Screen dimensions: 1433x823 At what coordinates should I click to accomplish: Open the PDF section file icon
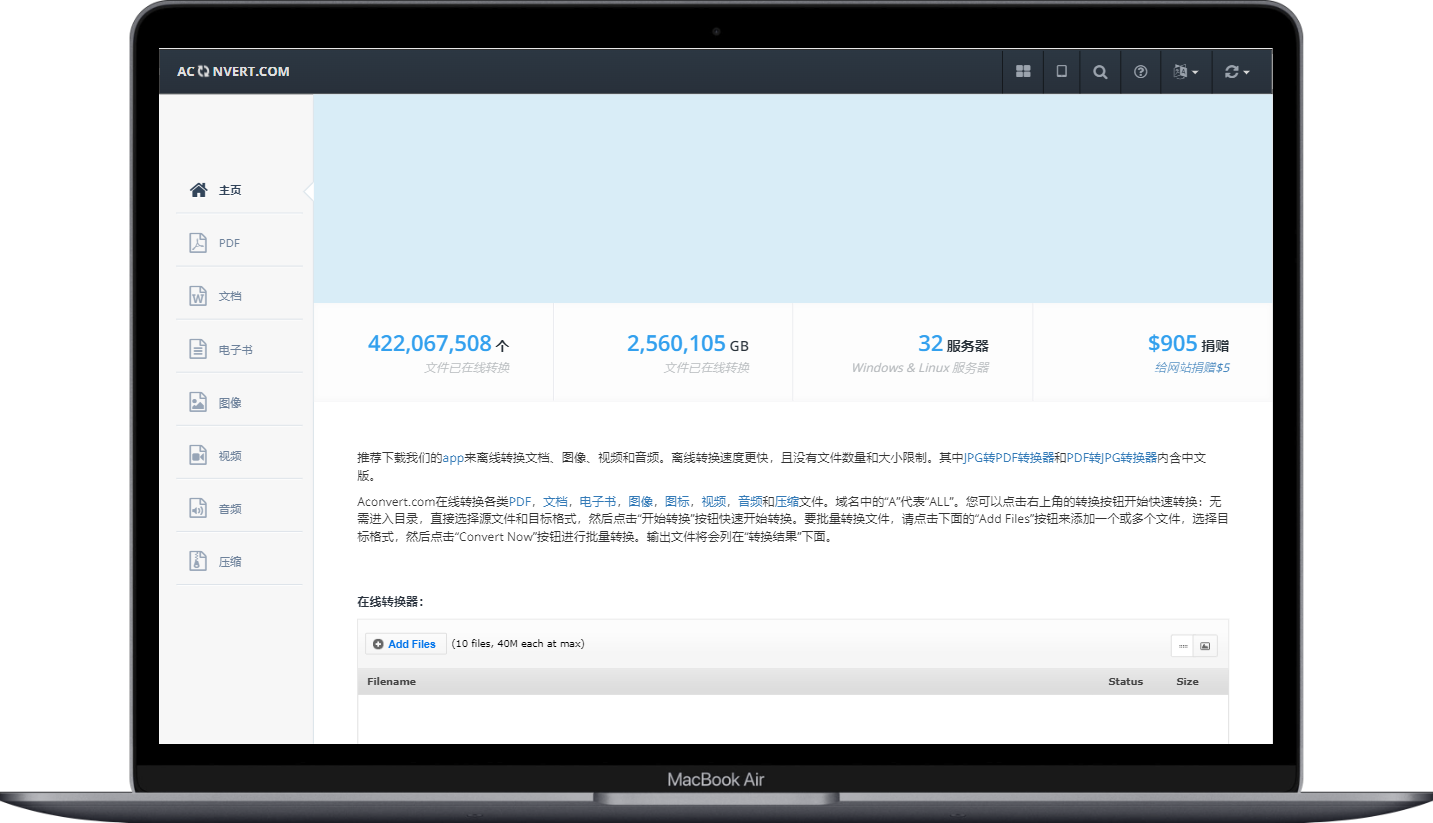point(198,243)
